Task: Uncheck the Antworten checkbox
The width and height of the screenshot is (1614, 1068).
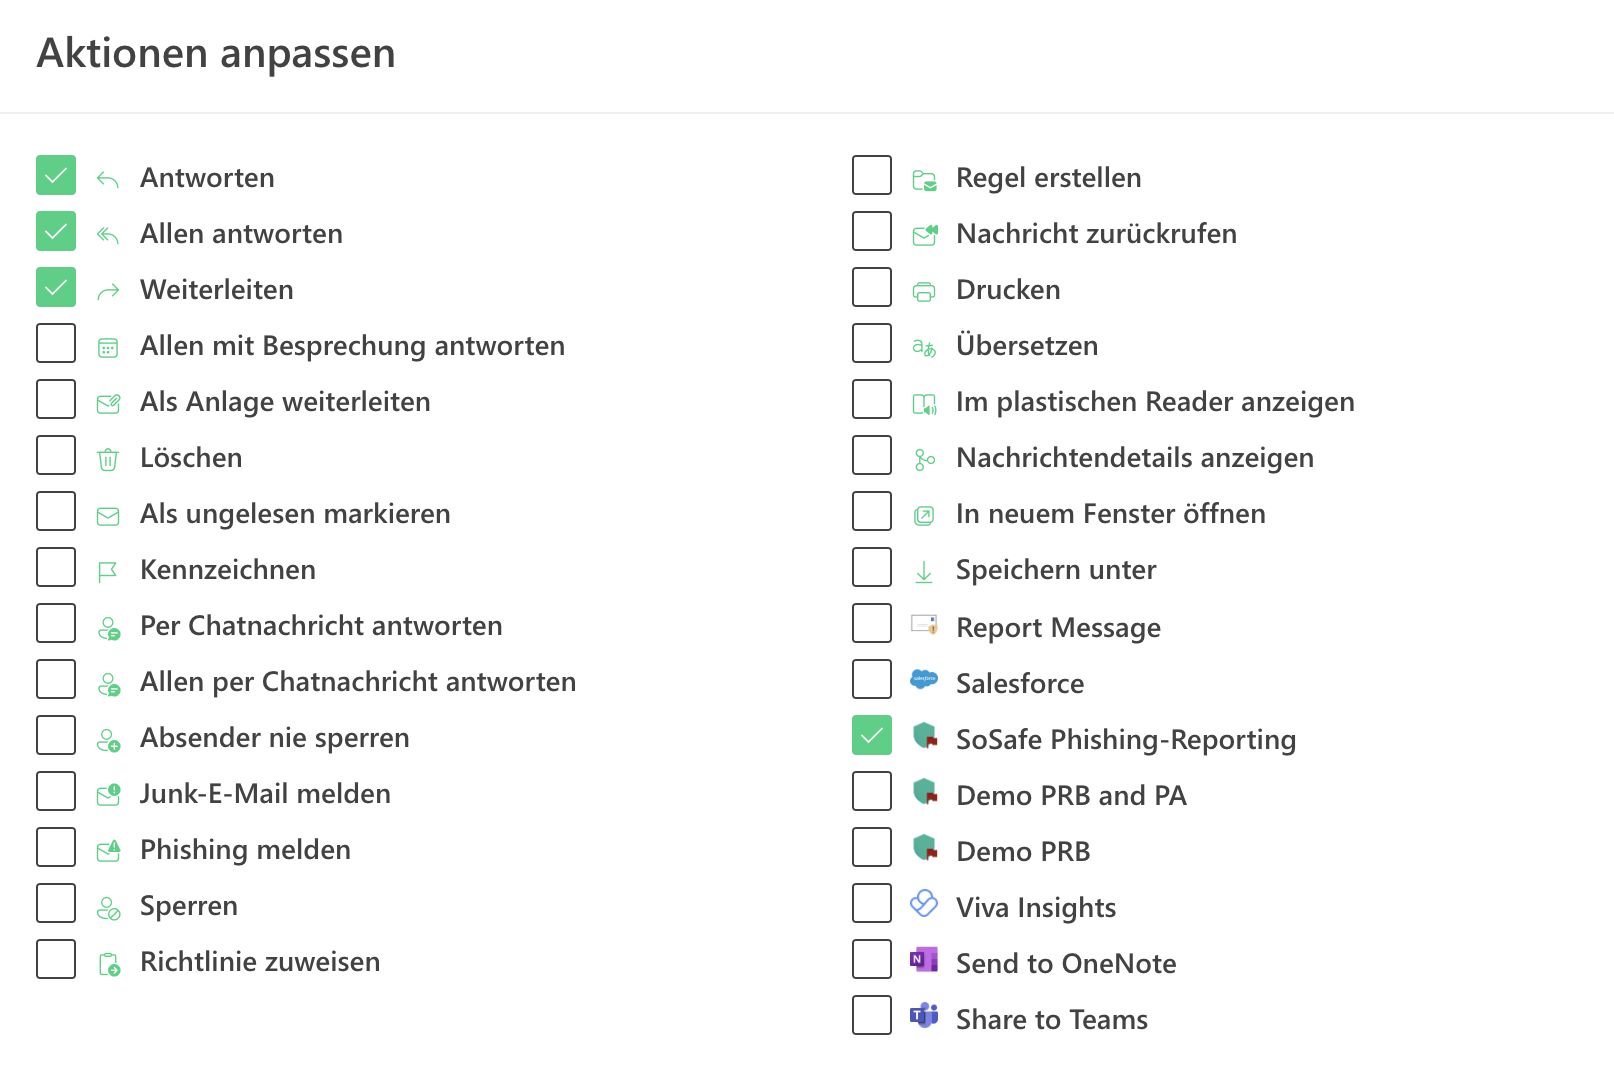Action: 56,175
